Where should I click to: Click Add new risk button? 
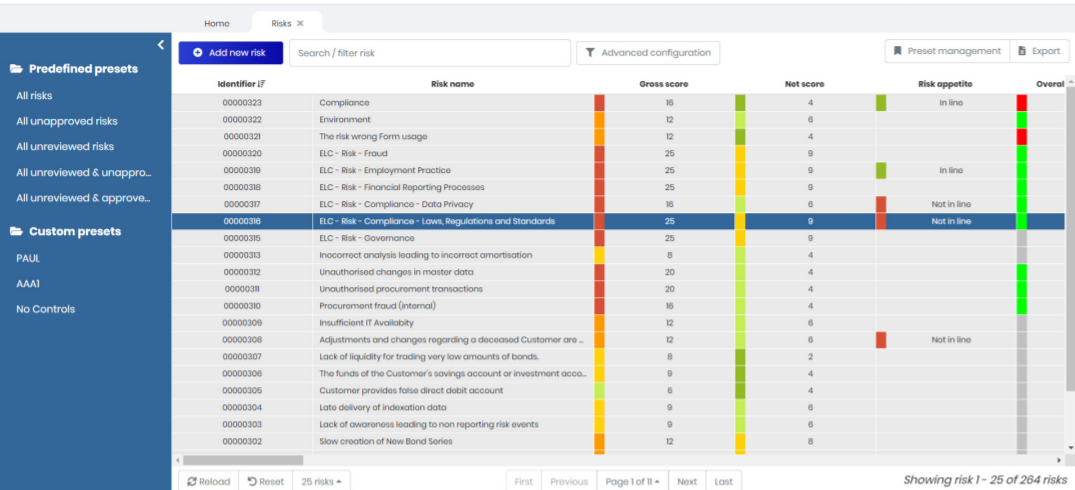[x=230, y=53]
